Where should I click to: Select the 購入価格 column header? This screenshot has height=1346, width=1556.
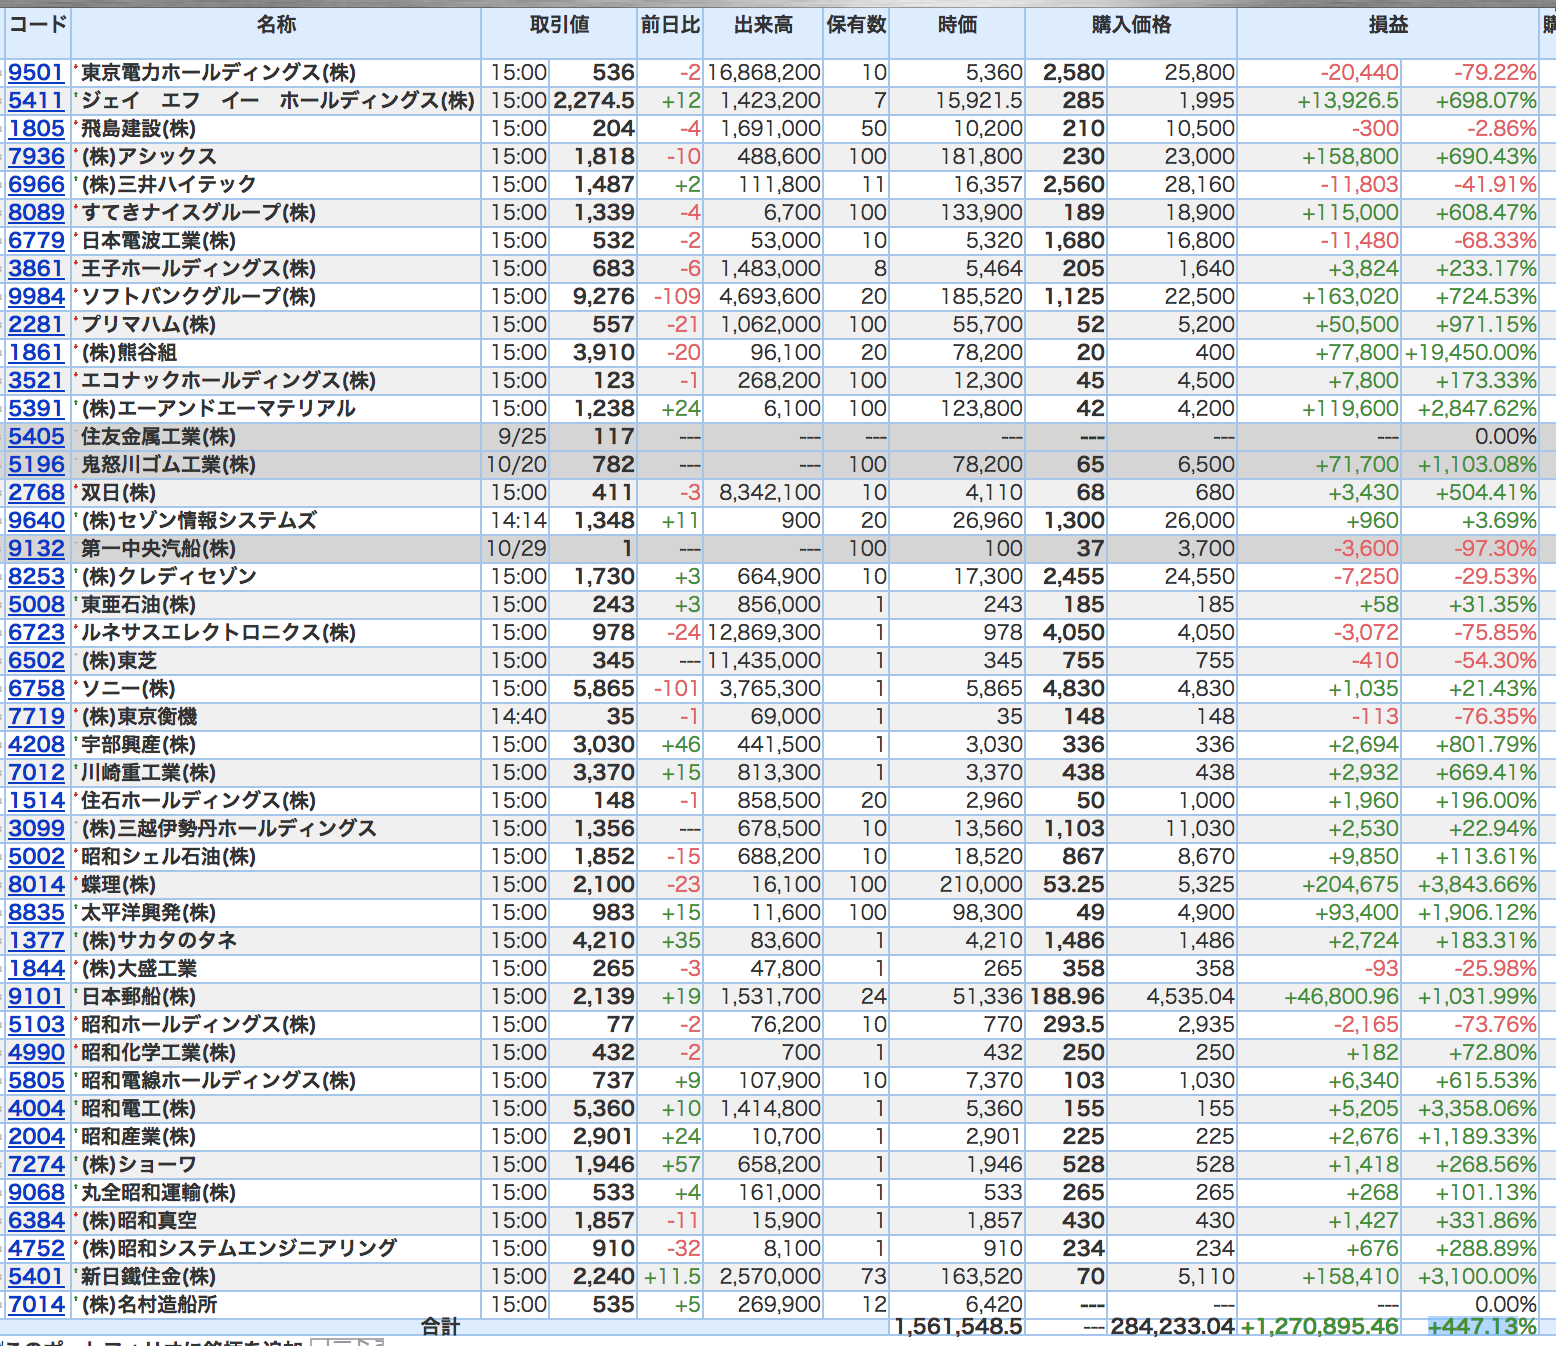pyautogui.click(x=1131, y=25)
